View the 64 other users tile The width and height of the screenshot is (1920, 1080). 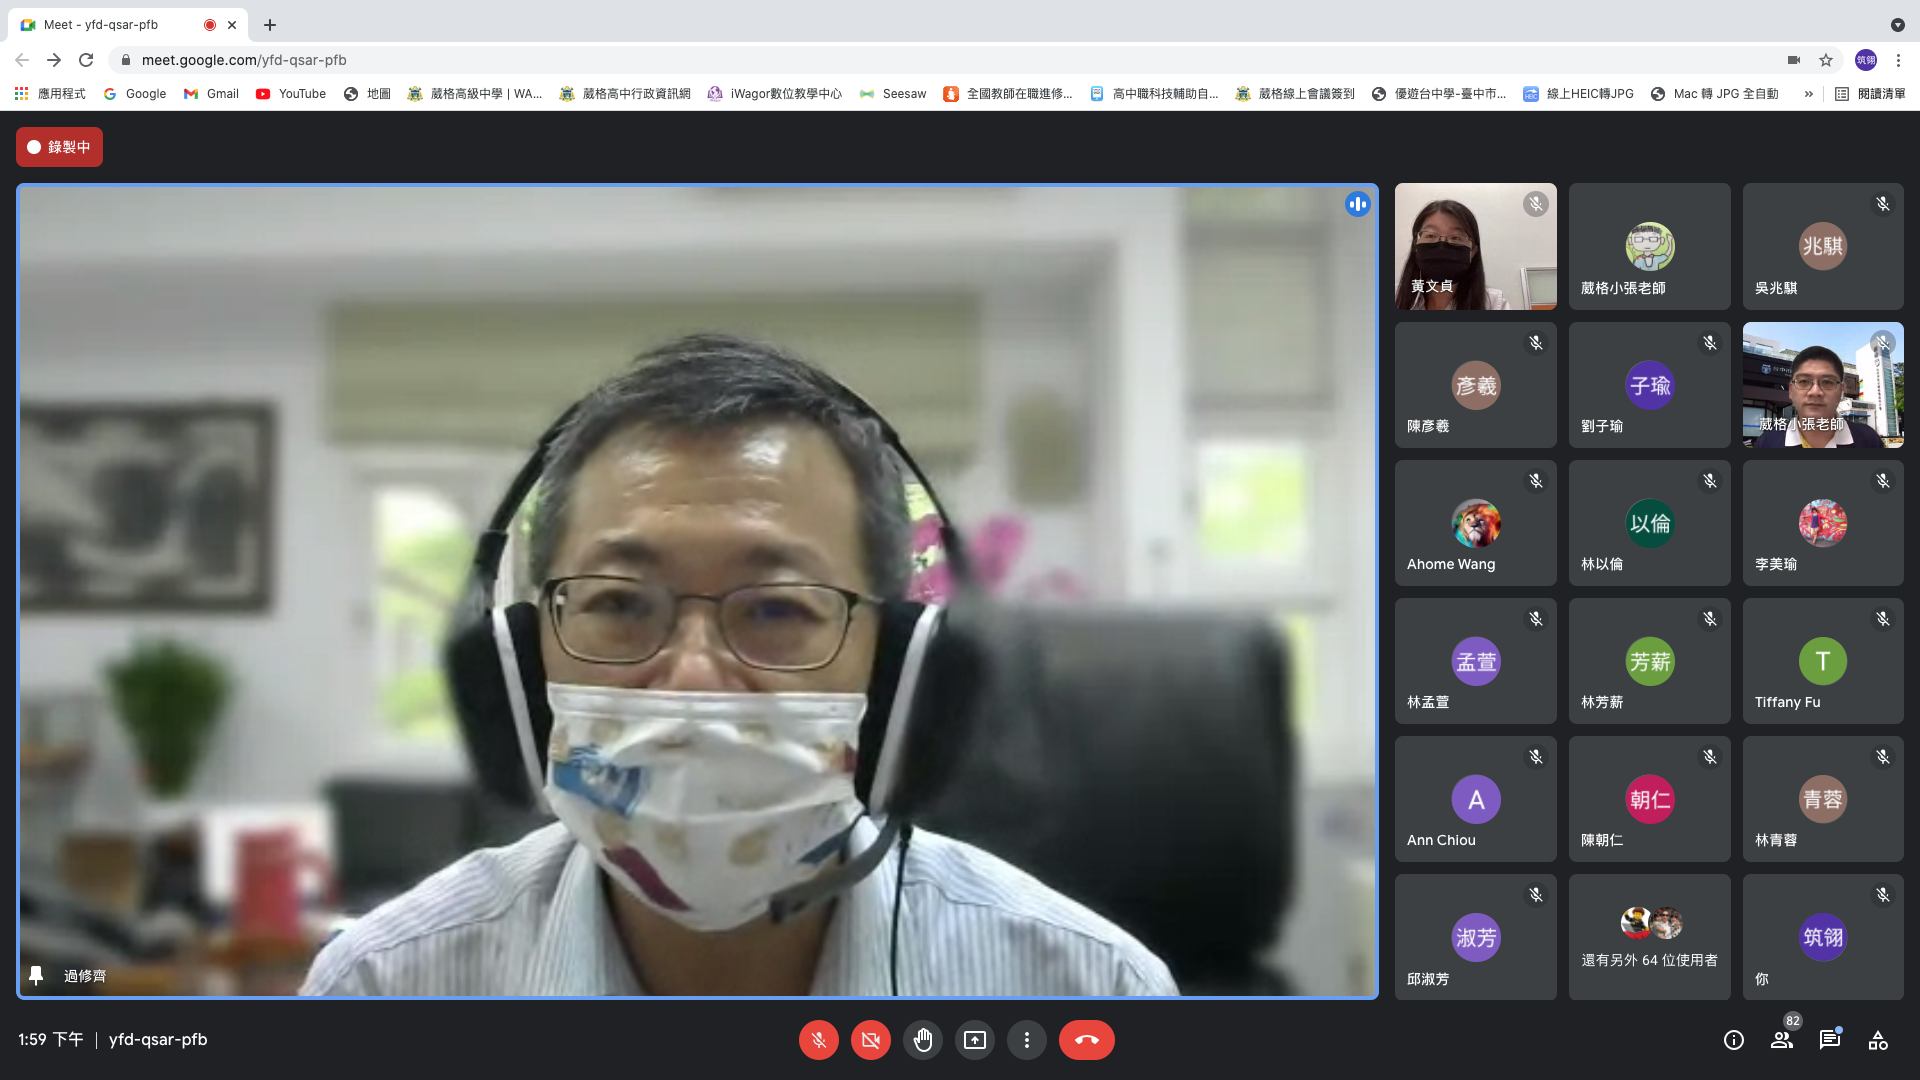pos(1649,938)
